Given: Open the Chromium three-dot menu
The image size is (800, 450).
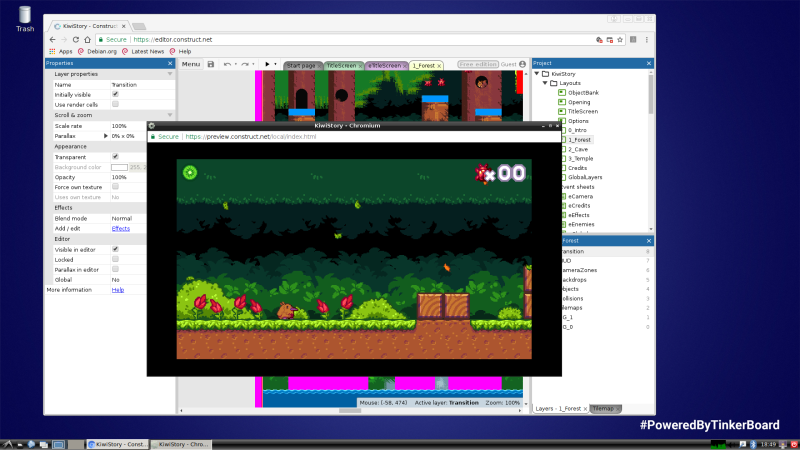Looking at the screenshot, I should click(646, 39).
